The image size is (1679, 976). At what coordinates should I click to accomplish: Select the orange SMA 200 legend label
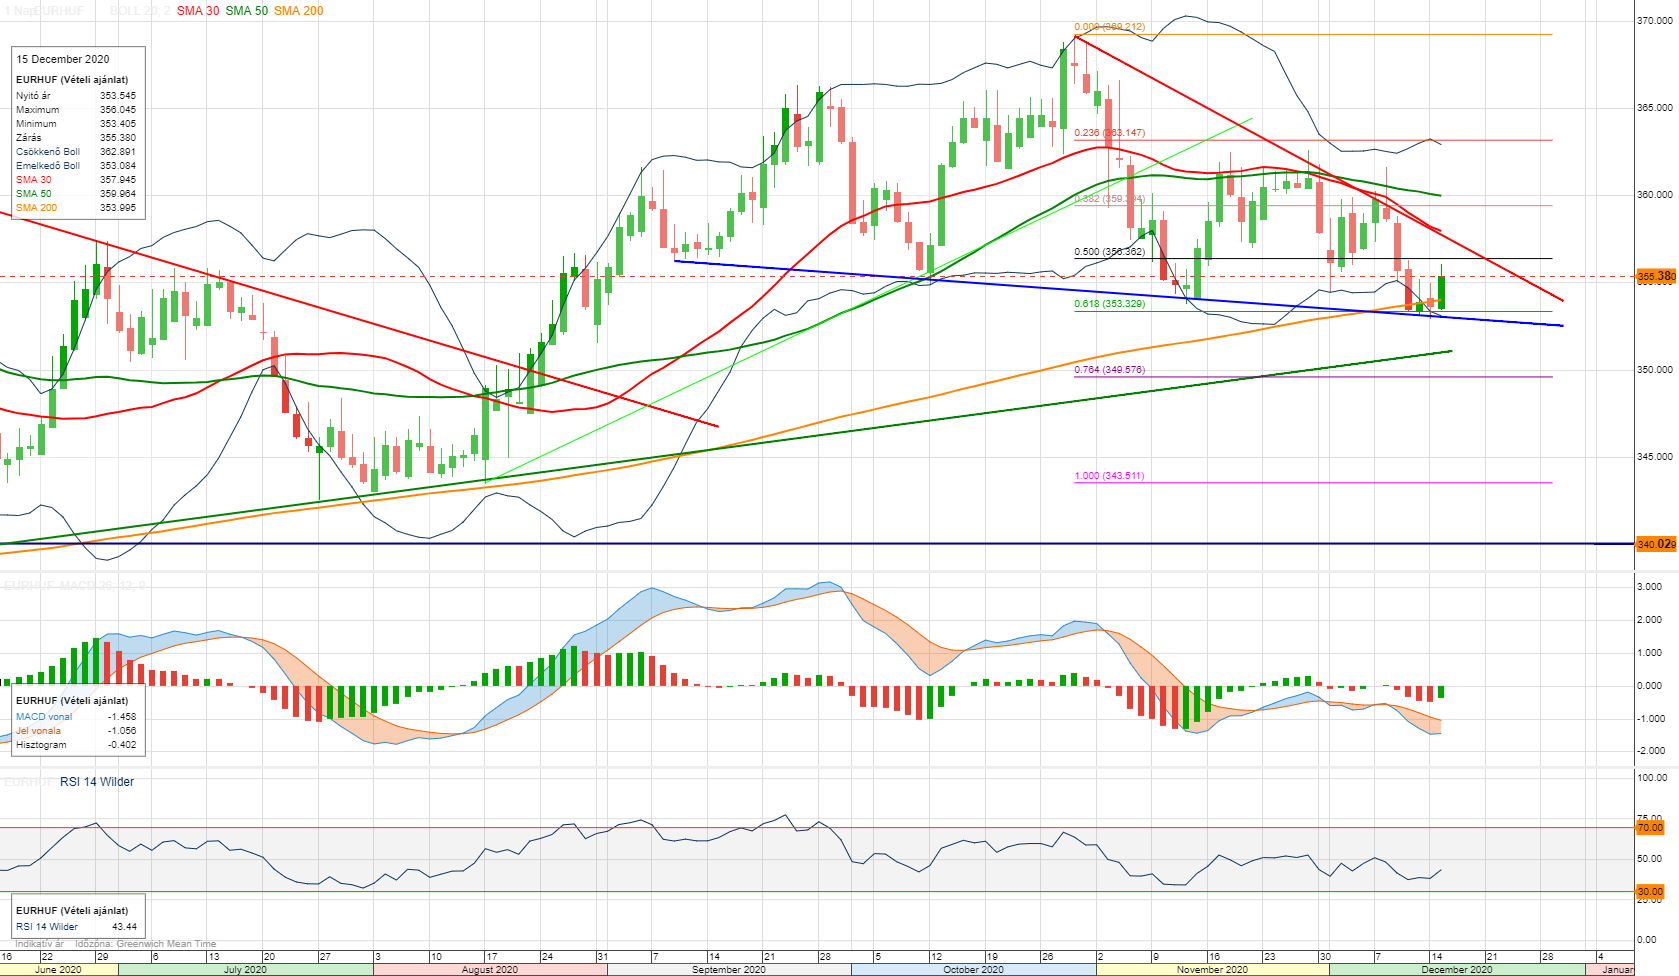point(298,11)
